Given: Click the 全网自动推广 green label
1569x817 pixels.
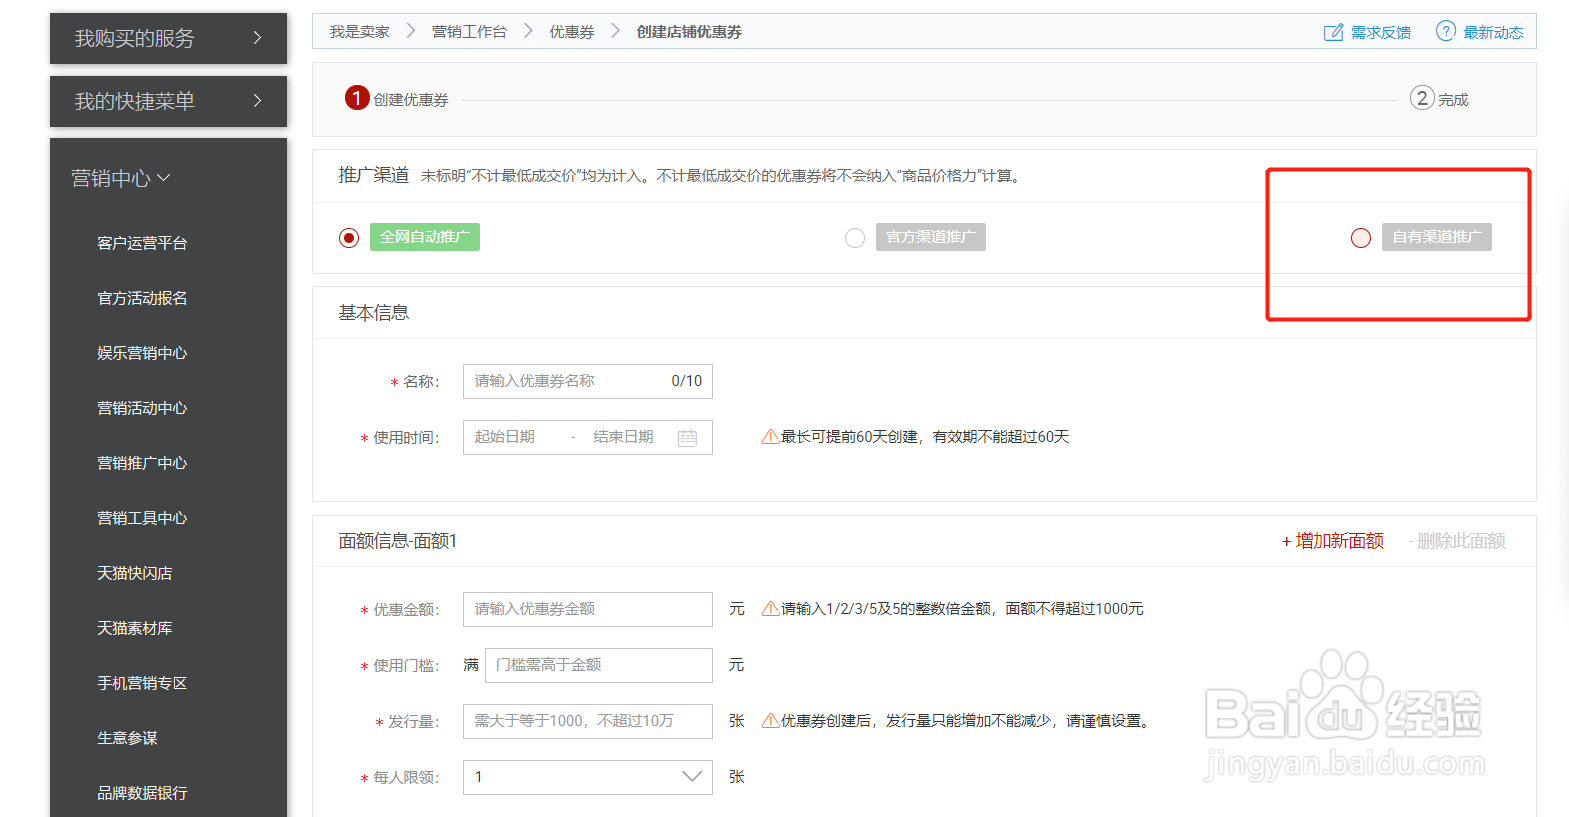Looking at the screenshot, I should pyautogui.click(x=425, y=237).
